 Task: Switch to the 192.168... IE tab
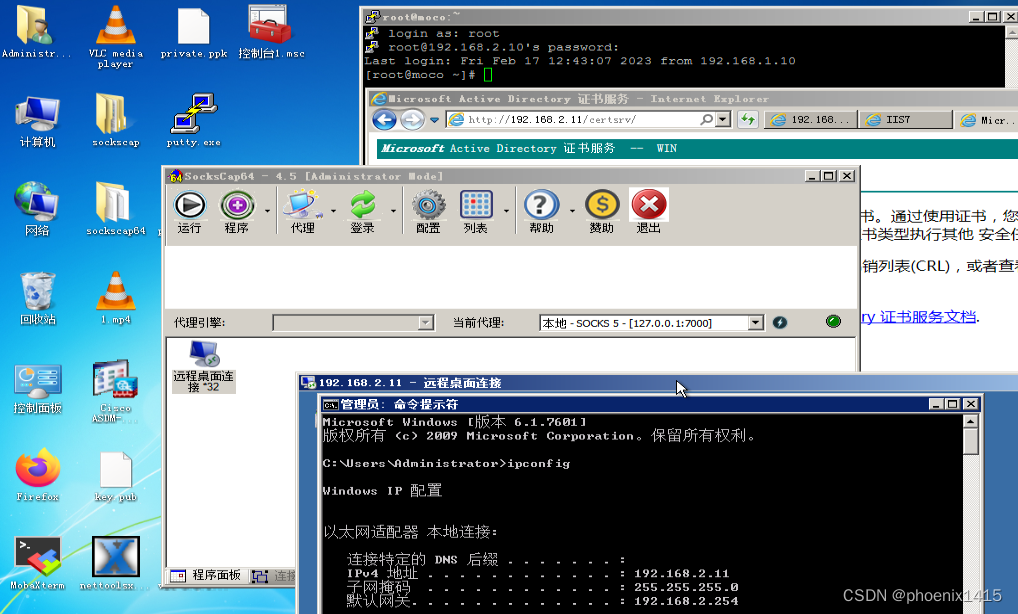click(x=810, y=119)
